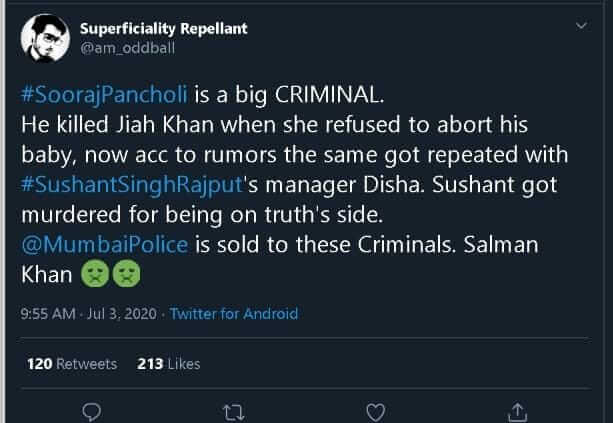The width and height of the screenshot is (613, 423).
Task: Like the tweet with the heart icon
Action: 375,411
